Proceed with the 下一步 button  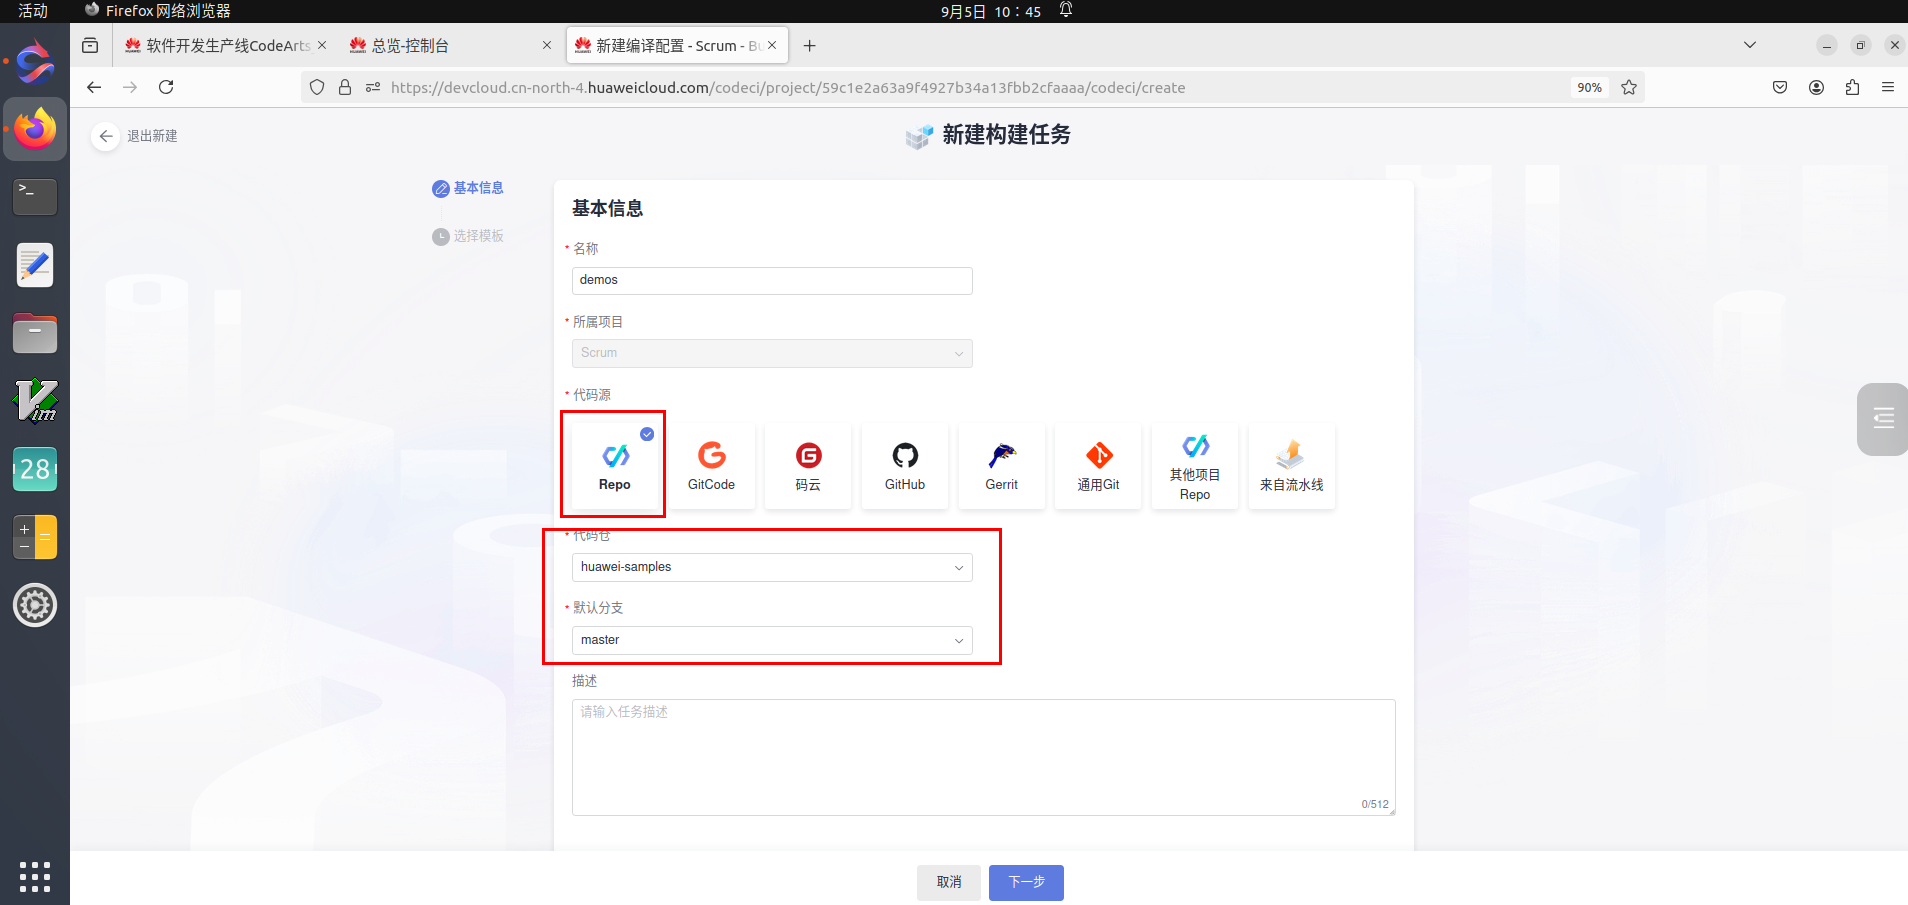(x=1026, y=882)
